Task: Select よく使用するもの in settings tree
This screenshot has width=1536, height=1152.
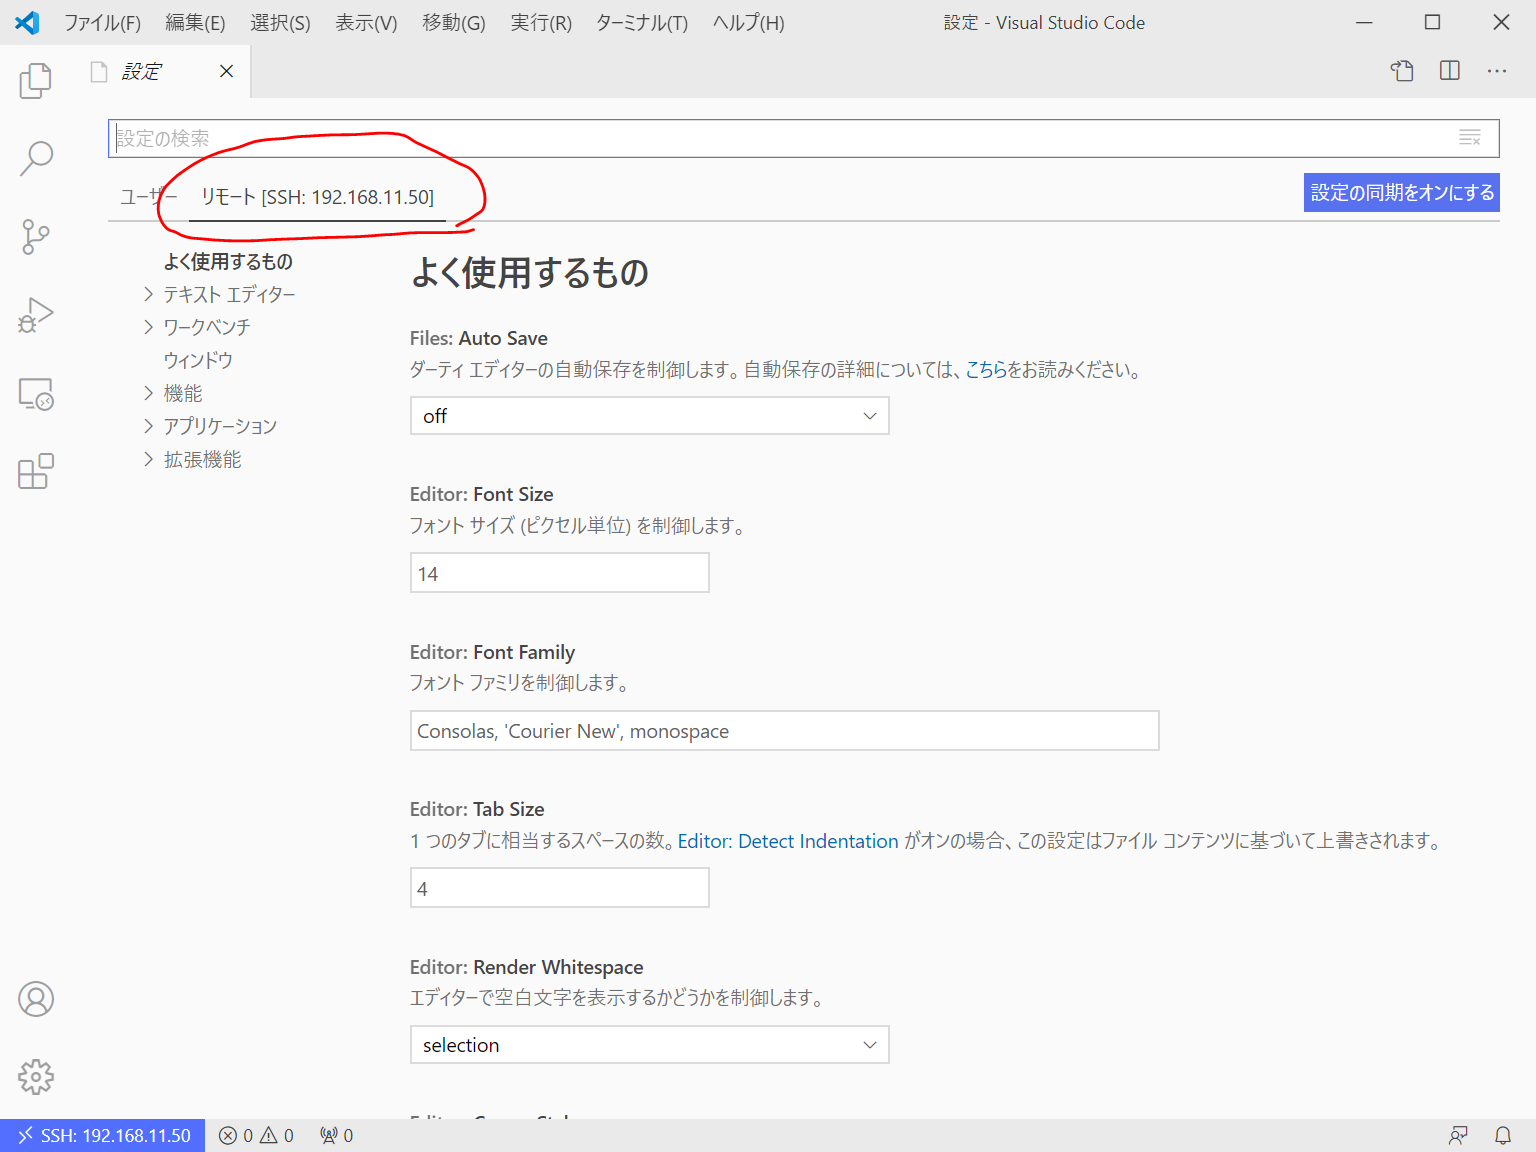Action: 228,261
